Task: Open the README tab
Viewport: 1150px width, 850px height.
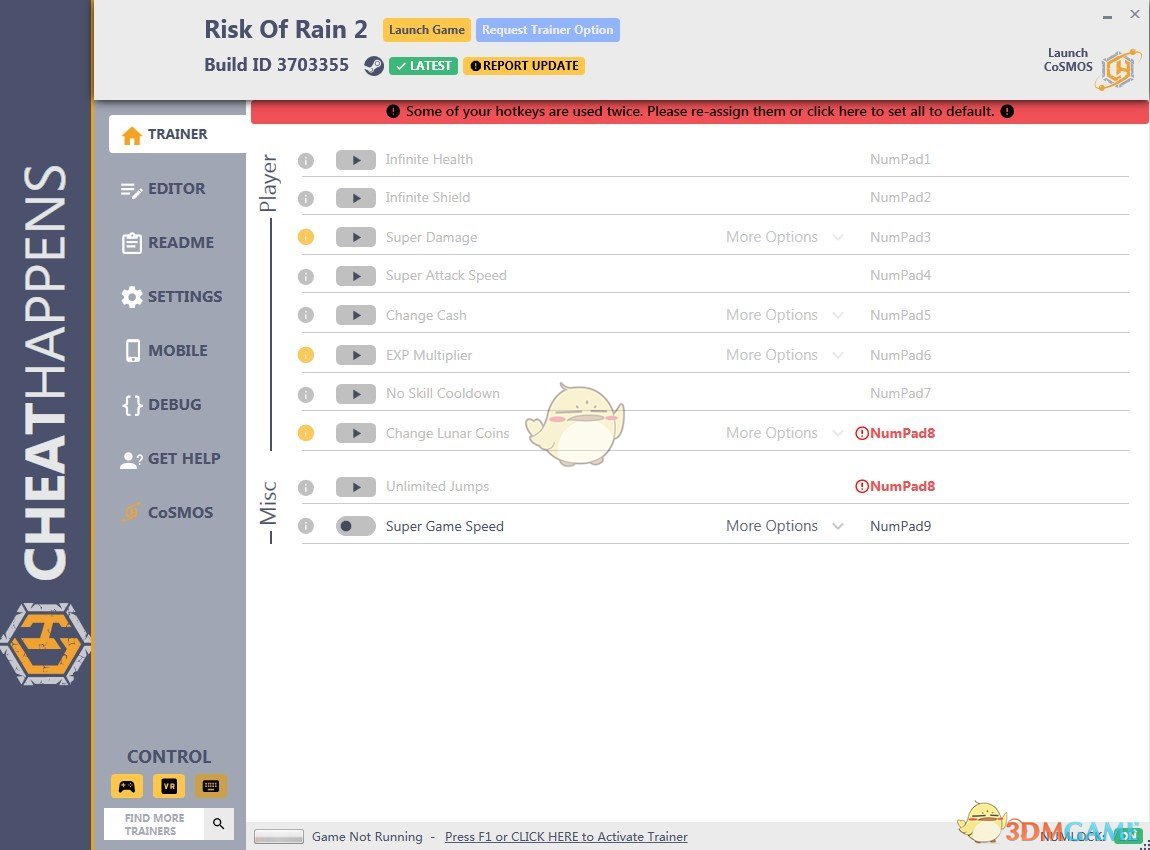Action: 167,243
